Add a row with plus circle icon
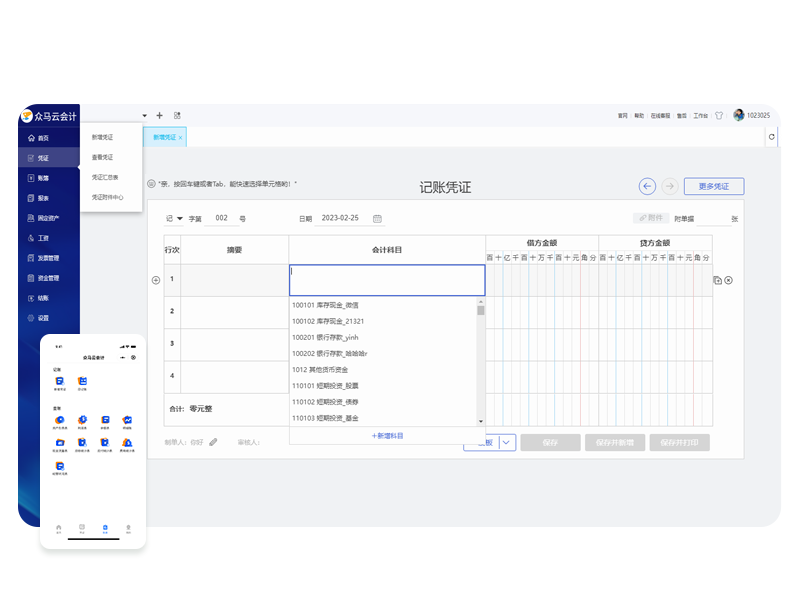Screen dimensions: 800x600 tap(156, 280)
